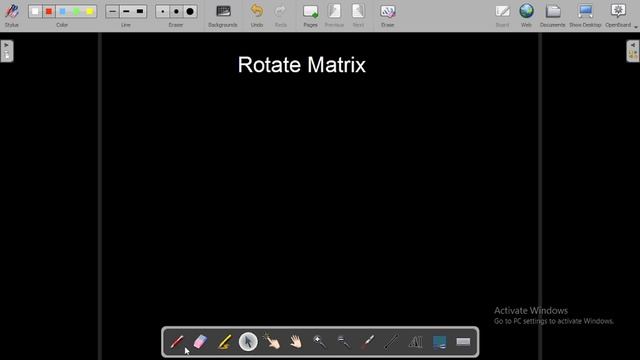Select the Write text tool
This screenshot has height=360, width=640.
pos(415,342)
